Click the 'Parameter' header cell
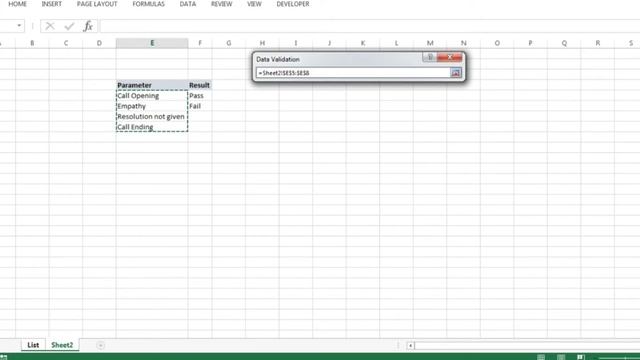 152,85
